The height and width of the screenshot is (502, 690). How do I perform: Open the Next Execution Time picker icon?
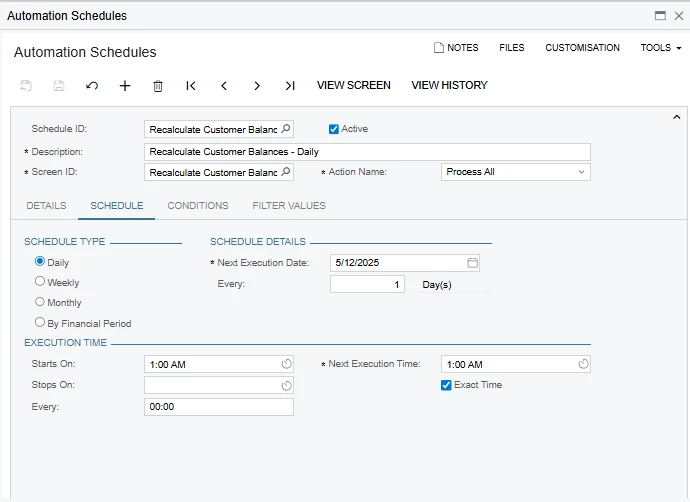point(584,364)
